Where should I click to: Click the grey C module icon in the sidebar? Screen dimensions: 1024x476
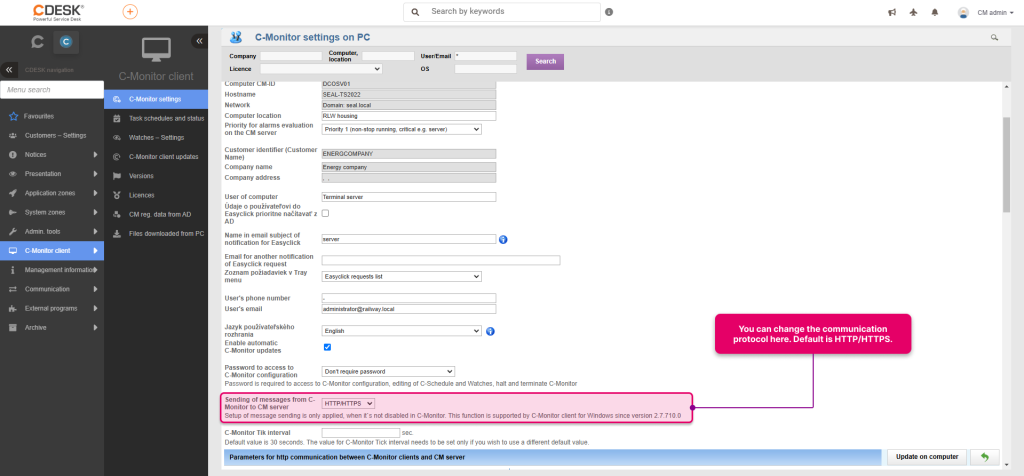(38, 42)
